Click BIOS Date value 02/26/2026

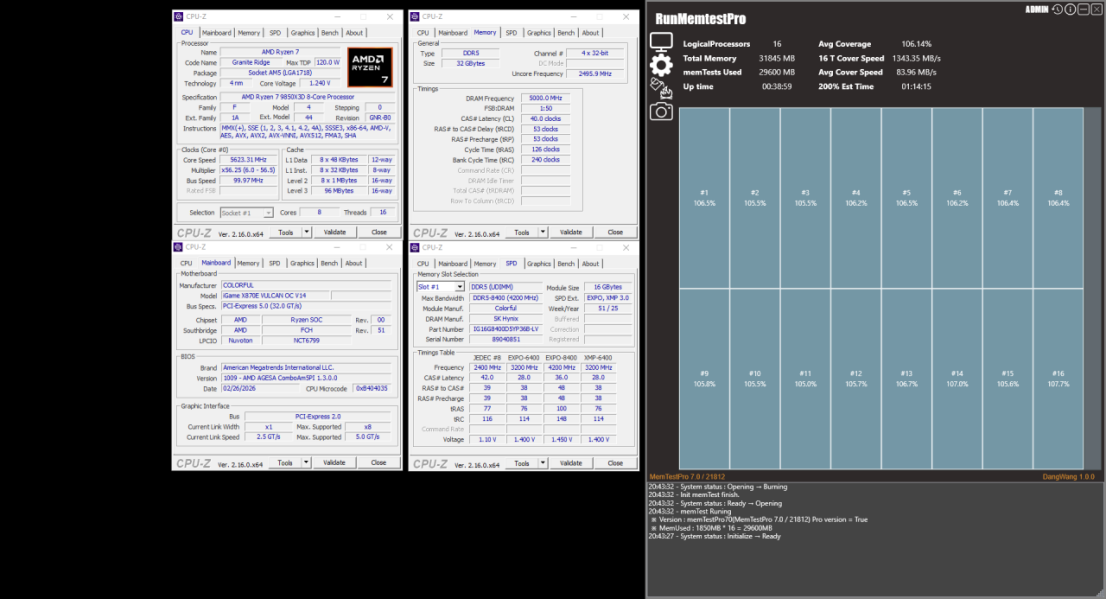[x=248, y=388]
